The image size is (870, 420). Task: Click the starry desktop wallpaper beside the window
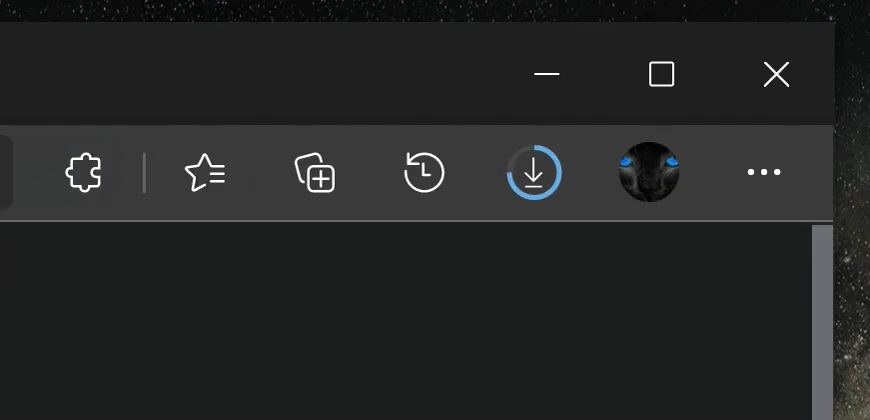click(x=852, y=250)
